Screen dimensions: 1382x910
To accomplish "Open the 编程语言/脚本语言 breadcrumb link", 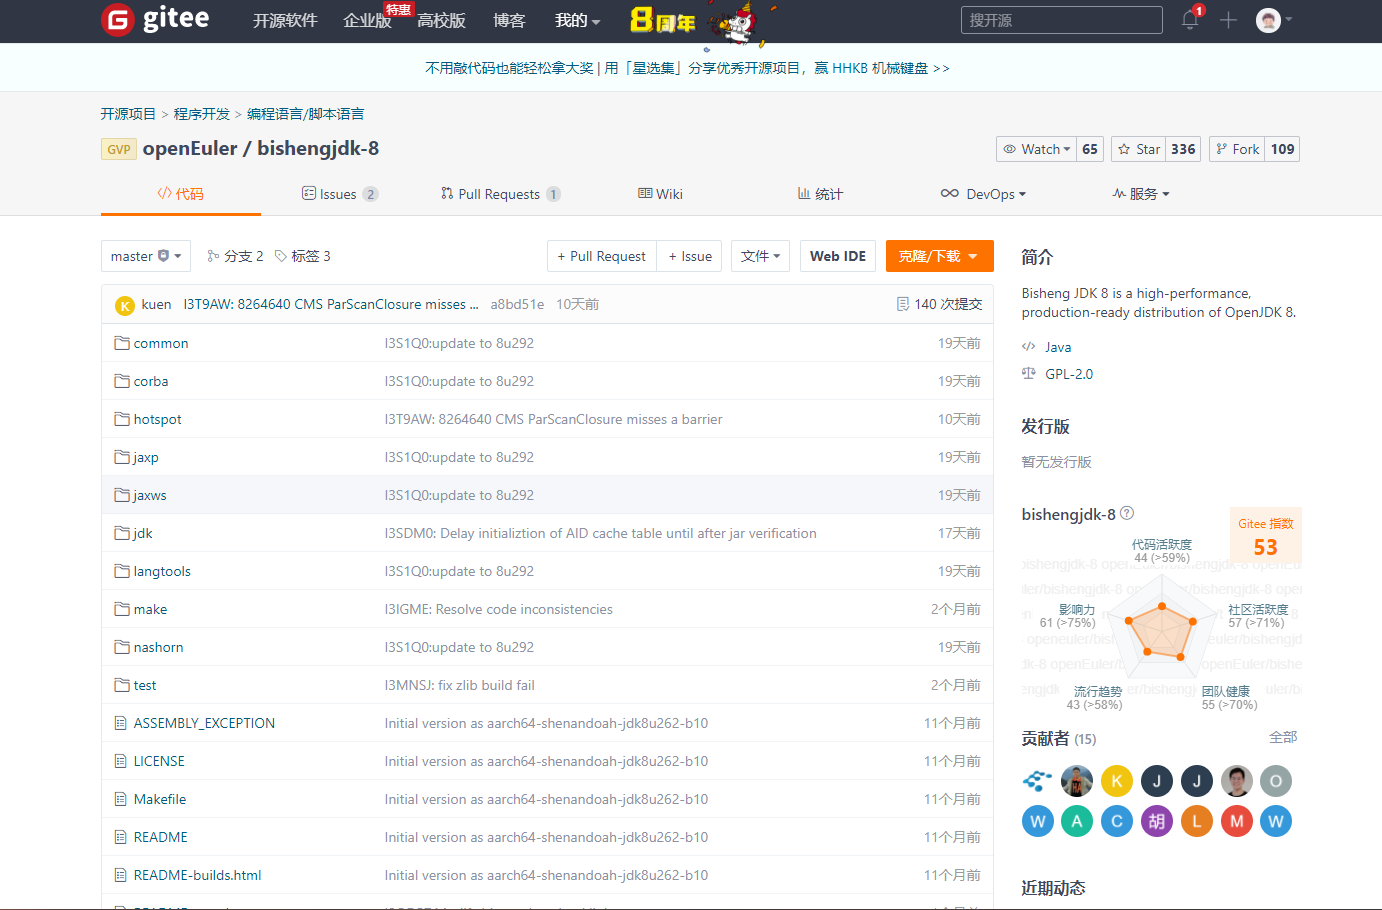I will click(306, 114).
